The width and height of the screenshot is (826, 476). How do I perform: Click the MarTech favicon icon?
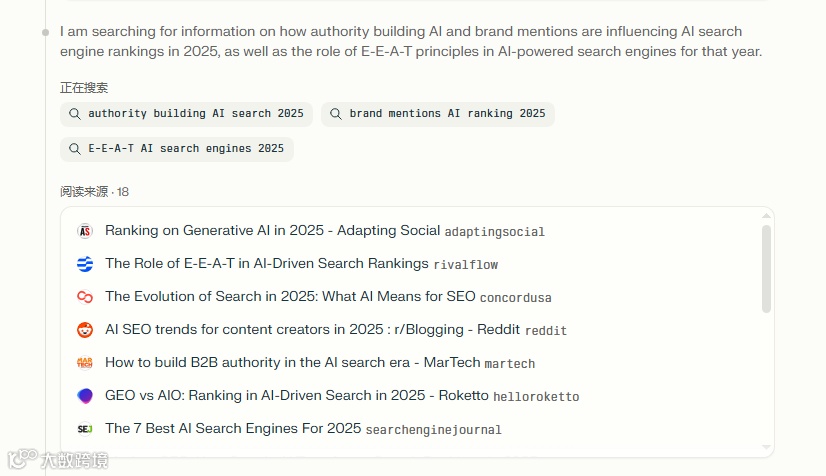click(85, 363)
